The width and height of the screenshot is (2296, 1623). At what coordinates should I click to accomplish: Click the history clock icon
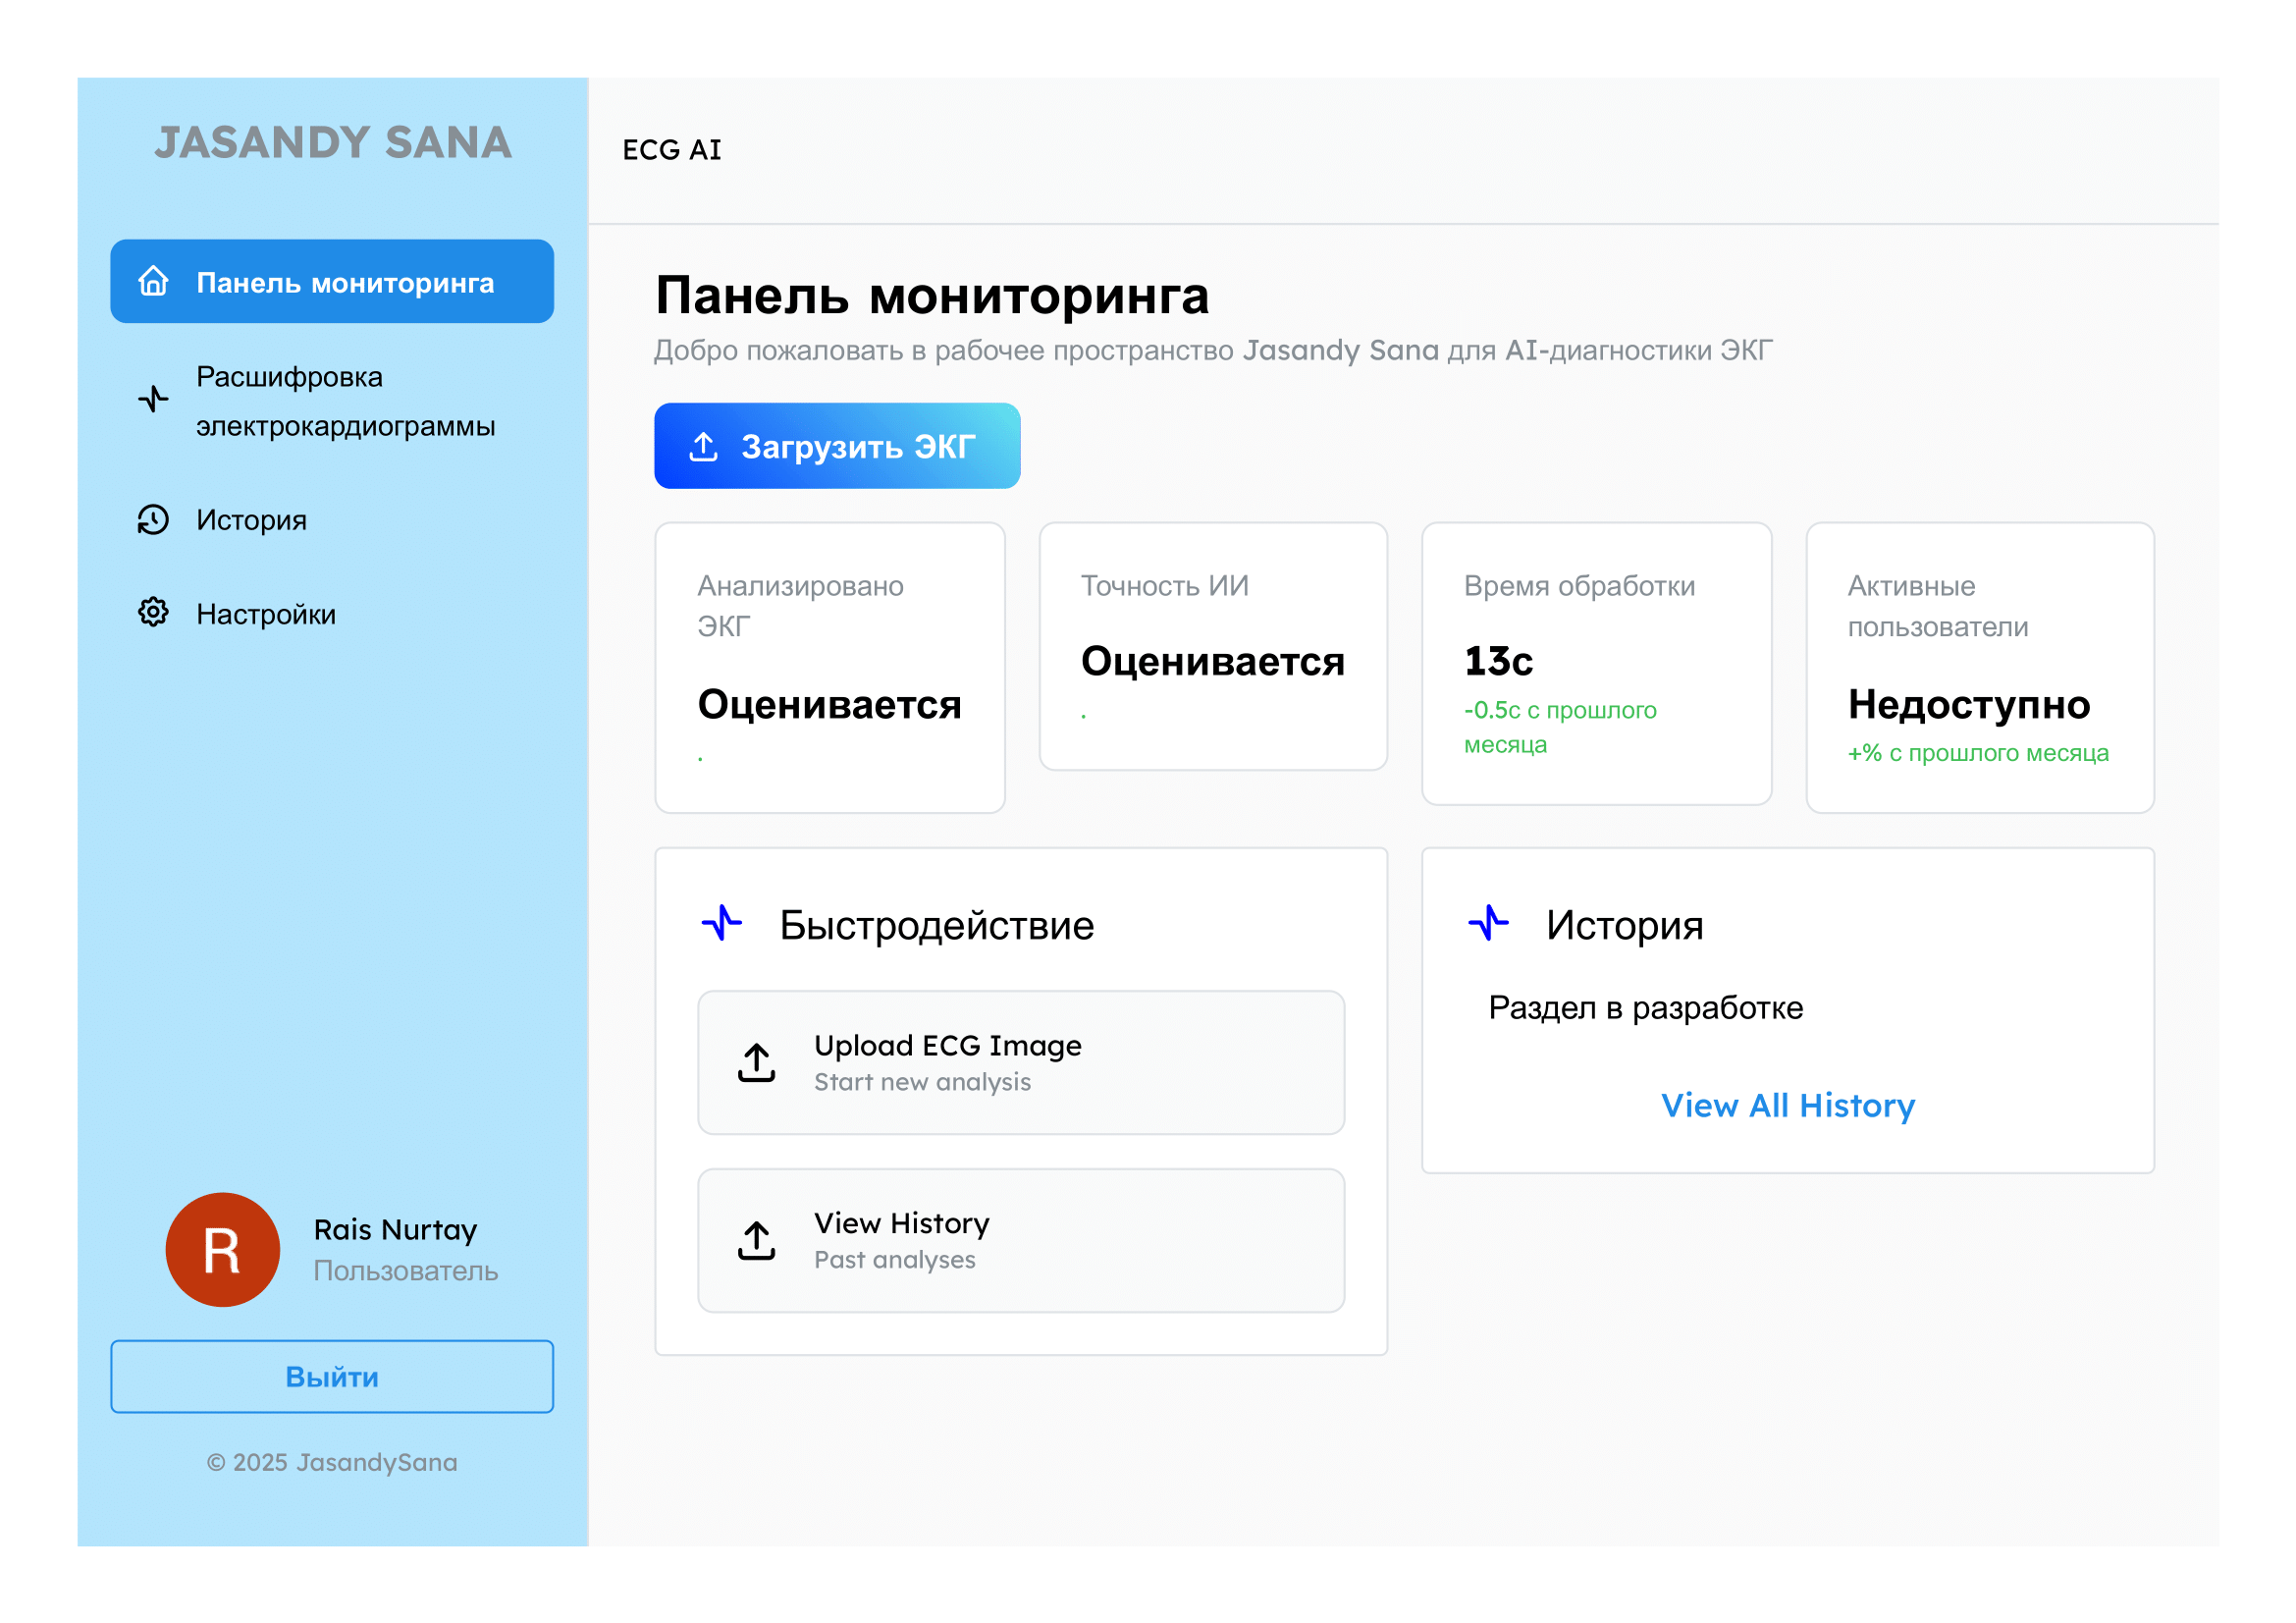tap(153, 520)
